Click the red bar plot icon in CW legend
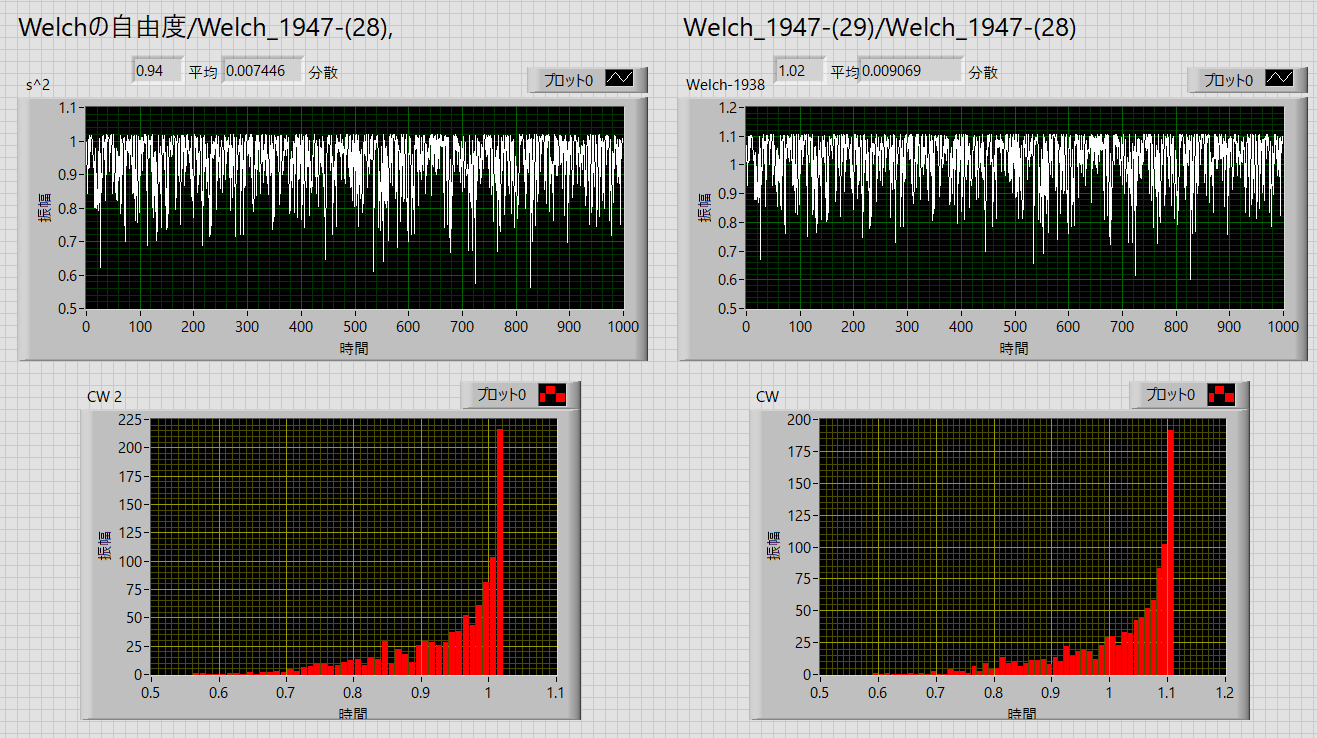 [x=1221, y=395]
